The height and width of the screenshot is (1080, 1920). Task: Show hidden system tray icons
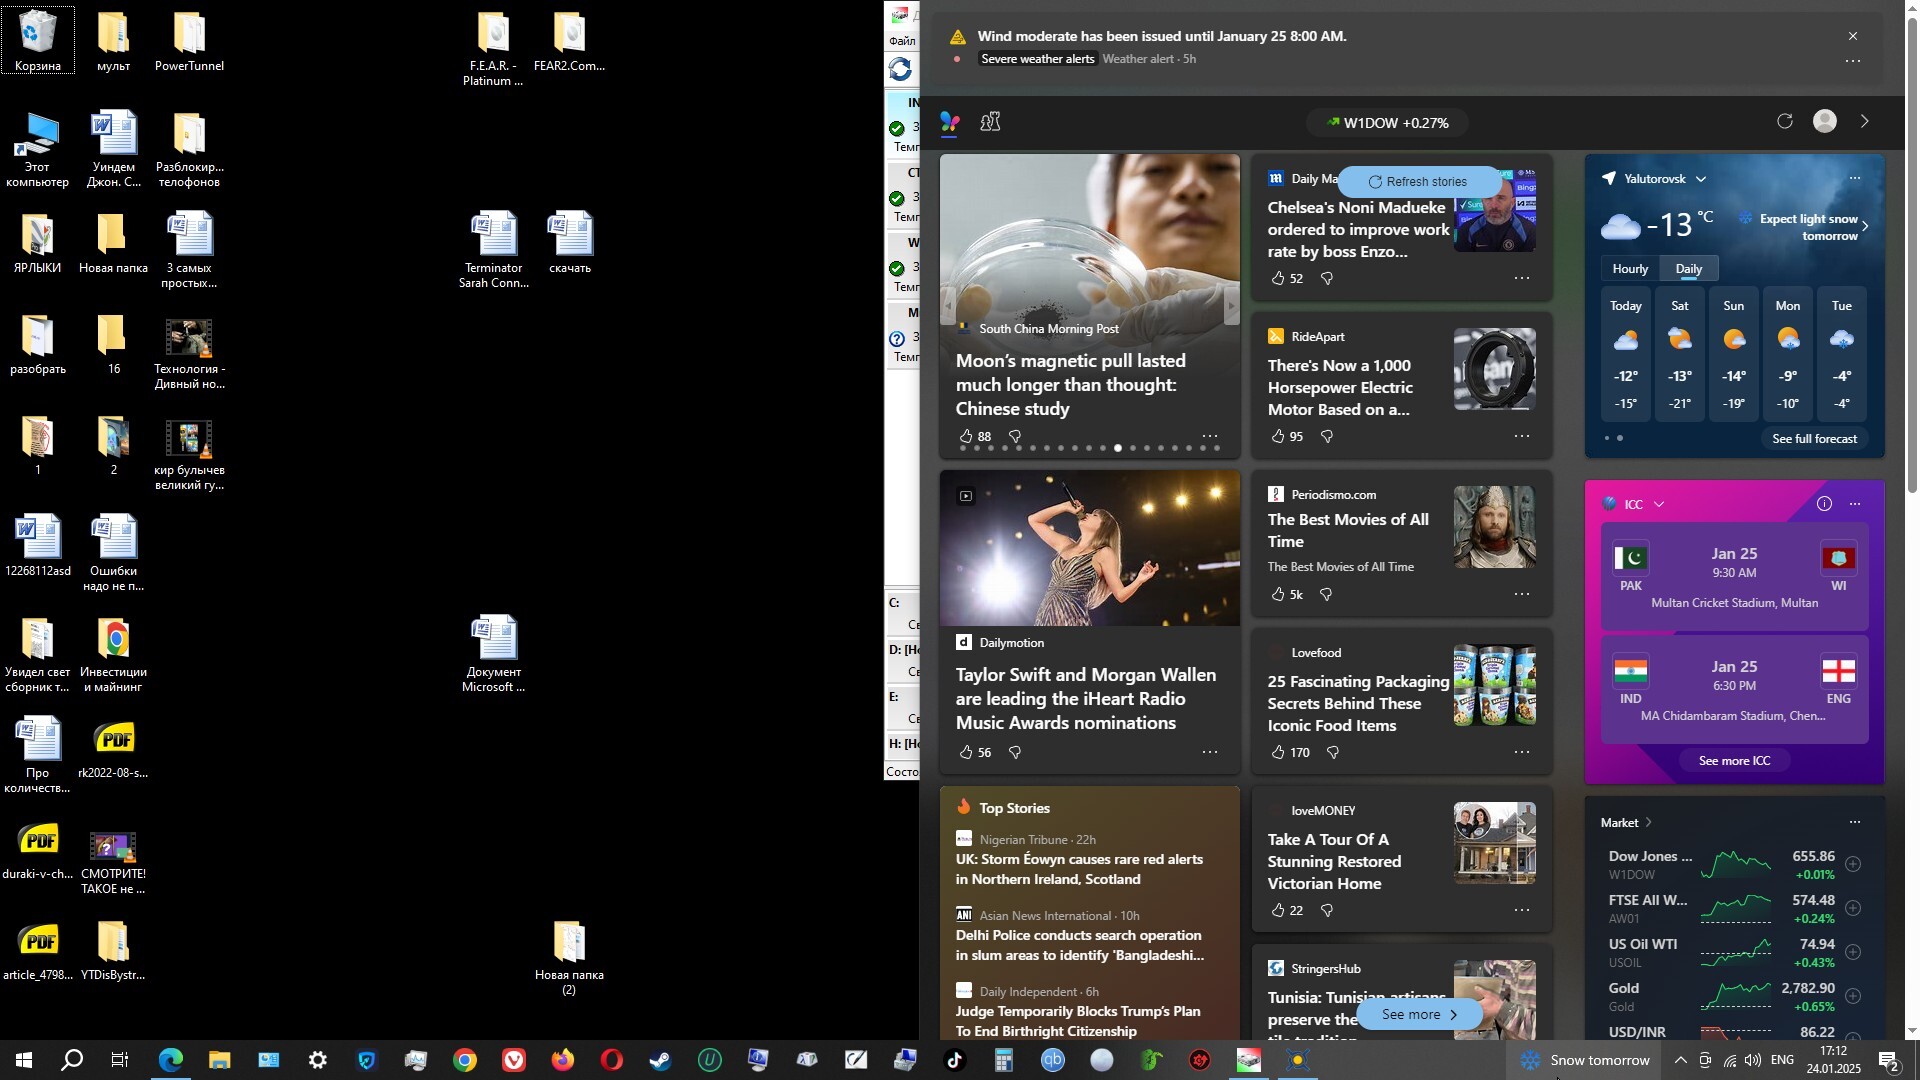click(x=1680, y=1061)
